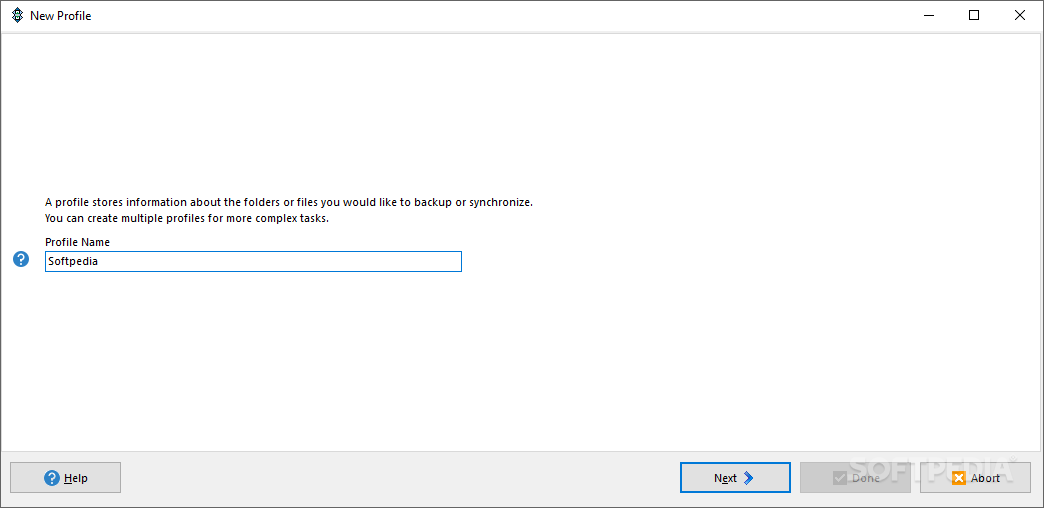Close the New Profile window
Screen dimensions: 1044x508
point(1020,16)
